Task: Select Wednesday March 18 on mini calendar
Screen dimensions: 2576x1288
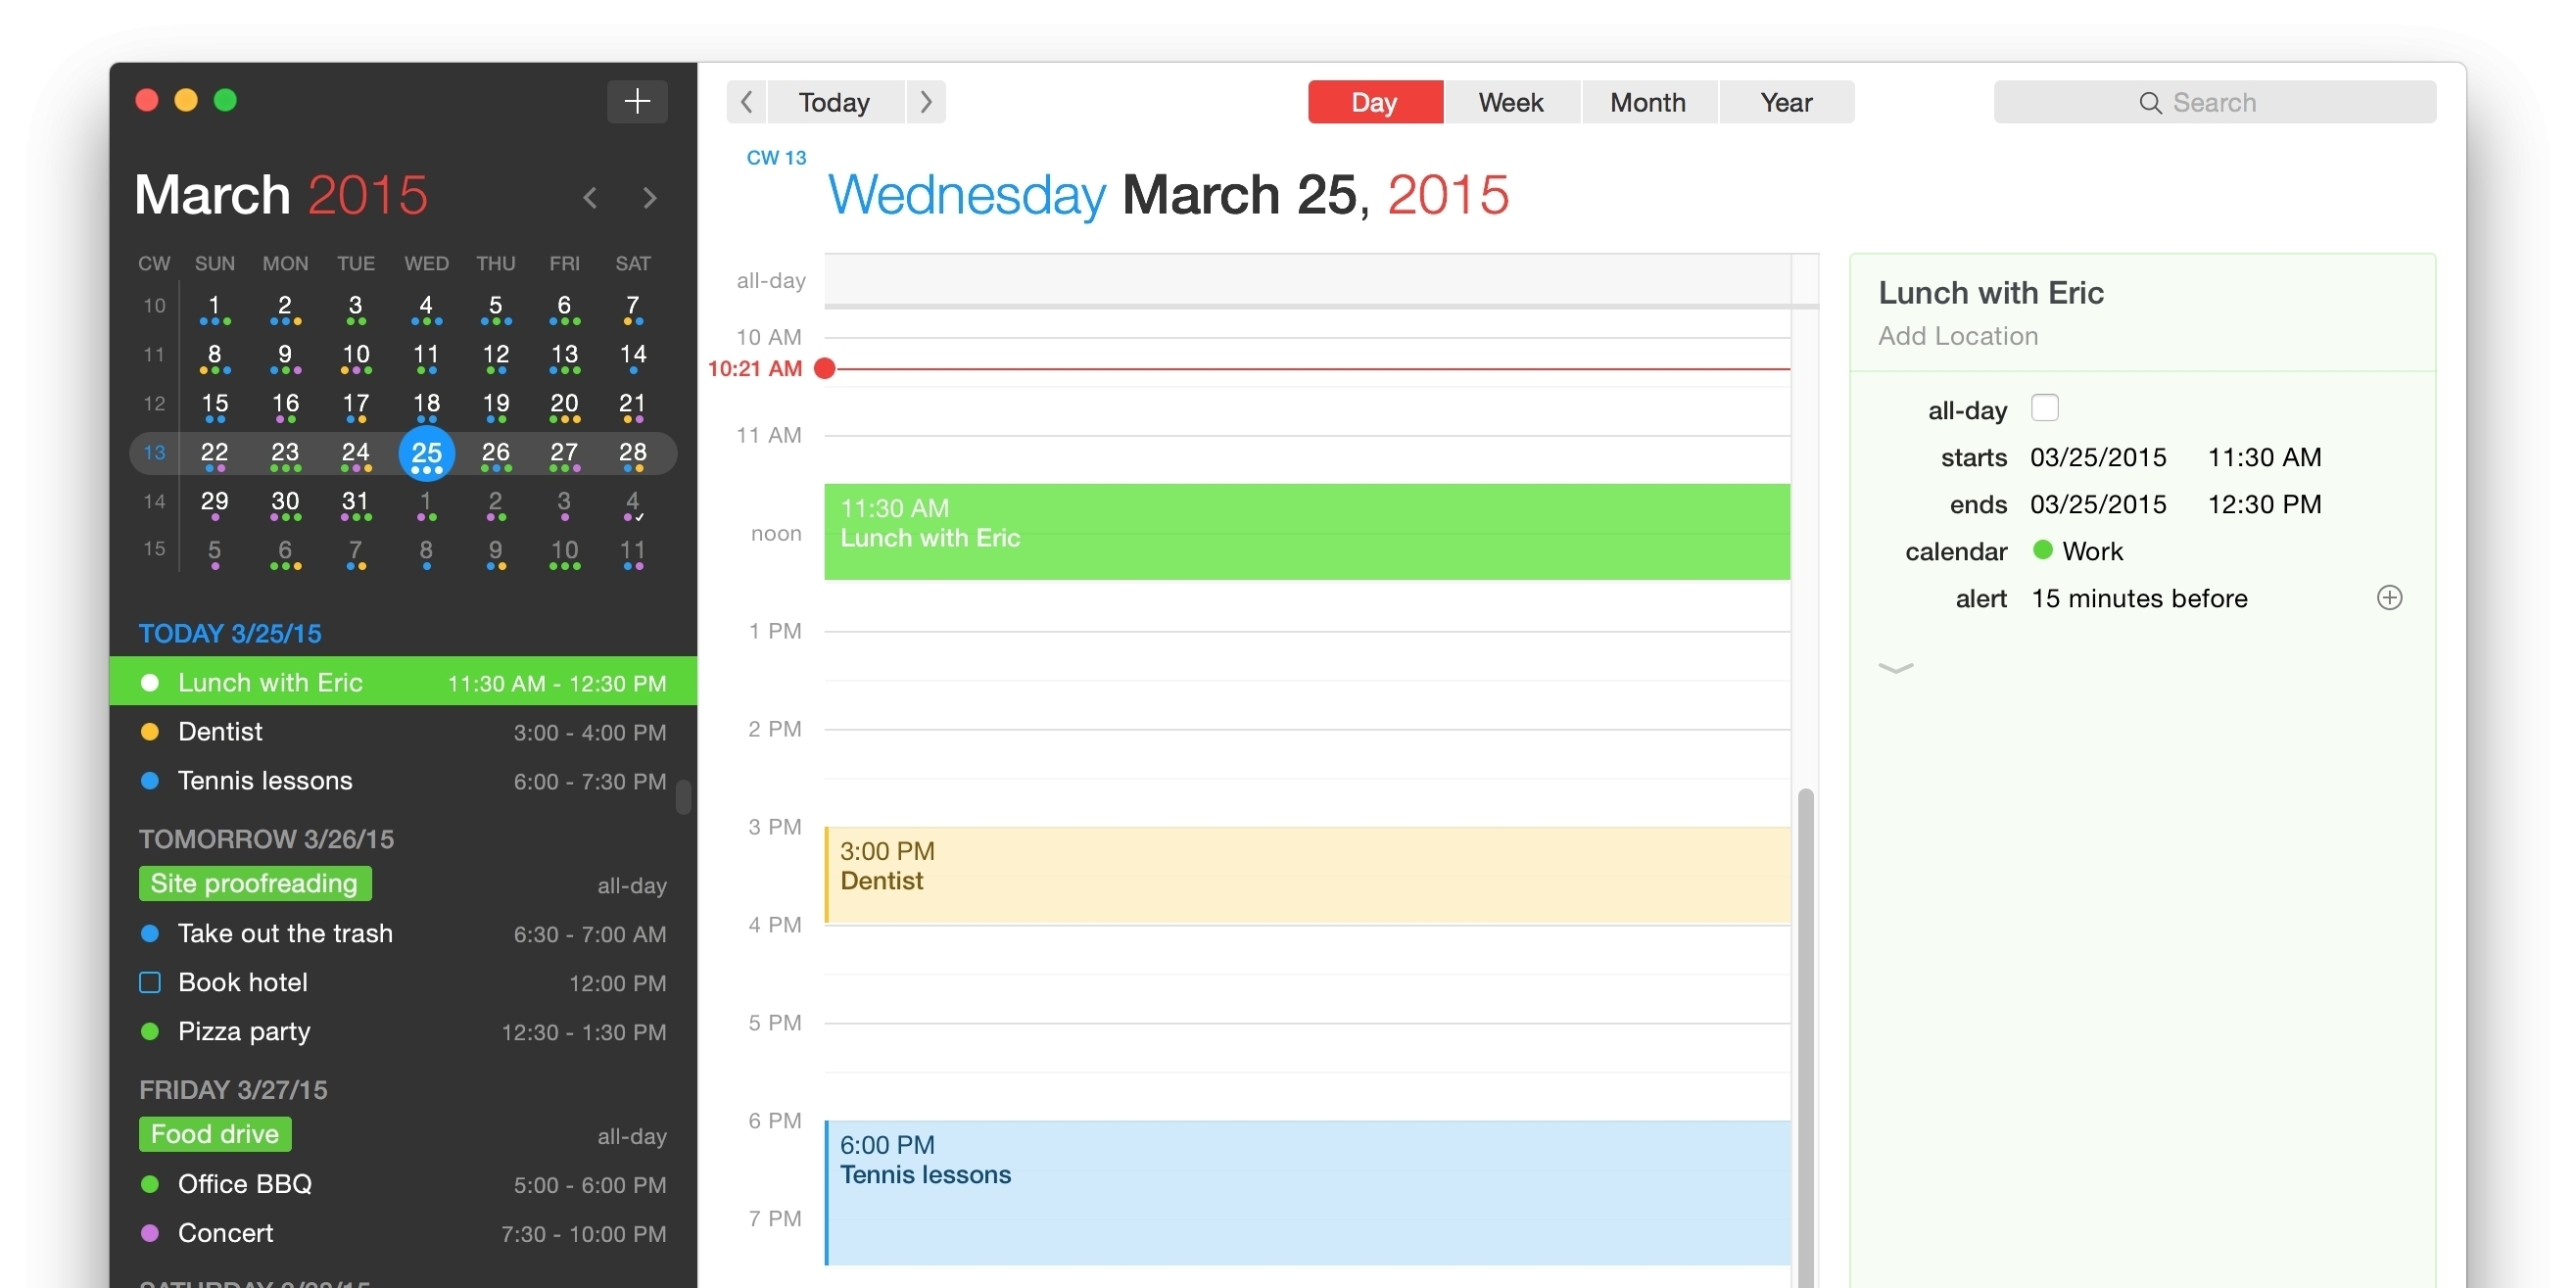Action: click(x=424, y=401)
